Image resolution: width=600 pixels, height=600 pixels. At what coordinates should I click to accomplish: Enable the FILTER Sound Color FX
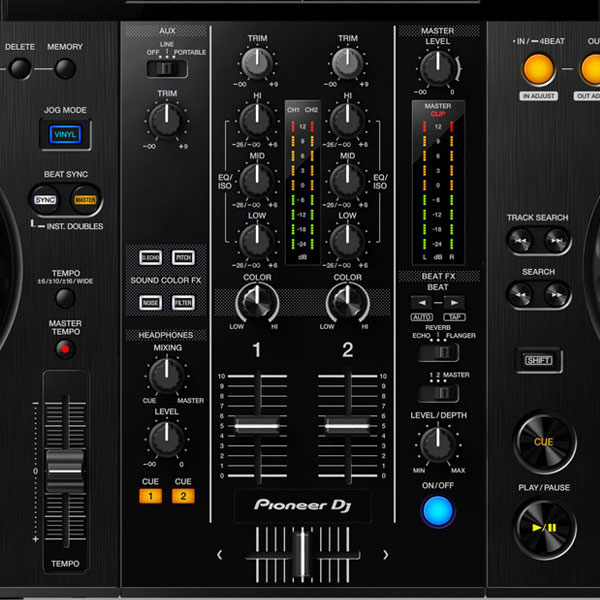183,303
